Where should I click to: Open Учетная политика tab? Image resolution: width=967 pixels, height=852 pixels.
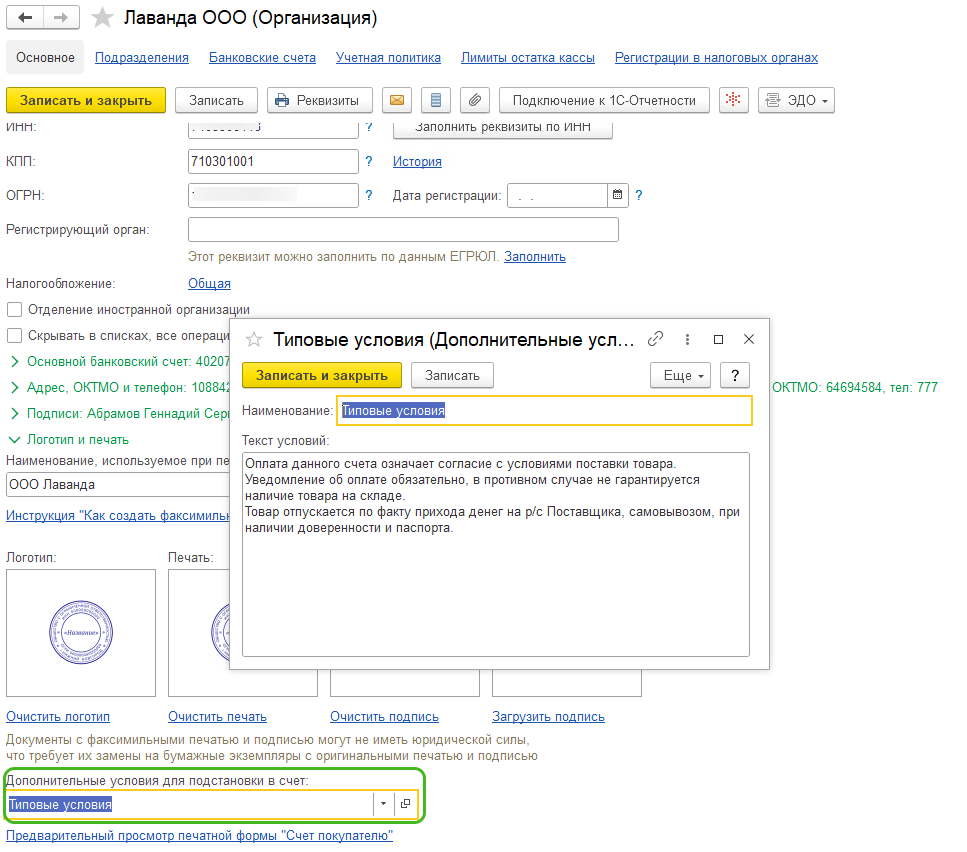pyautogui.click(x=389, y=57)
